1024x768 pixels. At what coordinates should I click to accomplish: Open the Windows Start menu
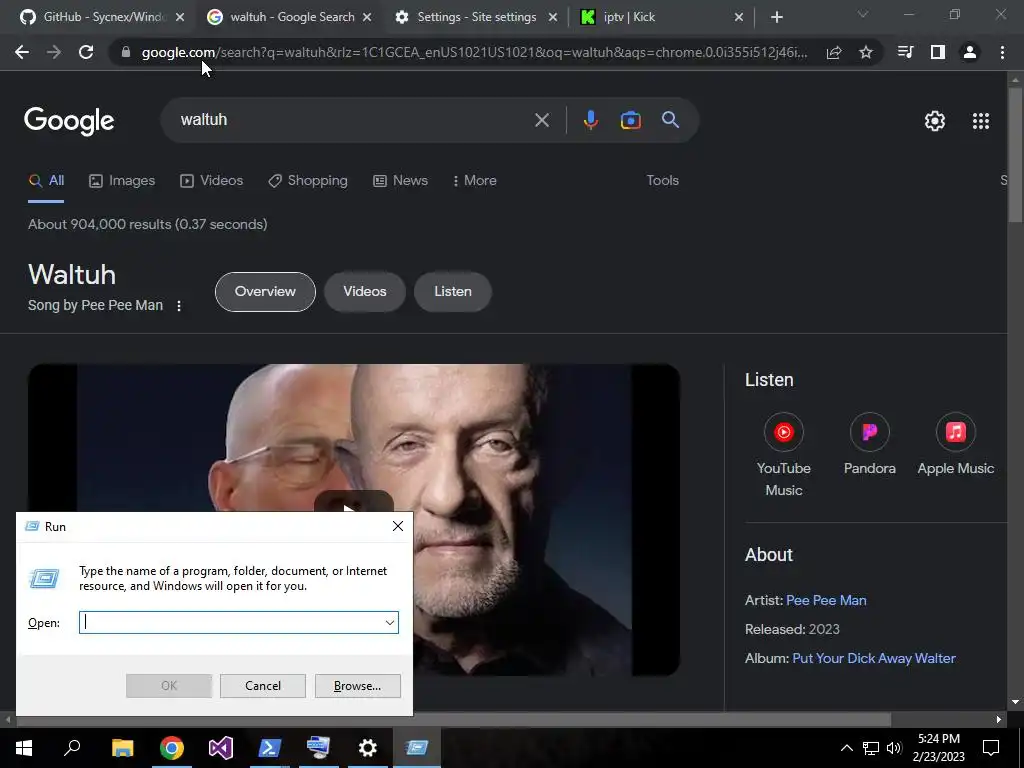tap(24, 748)
